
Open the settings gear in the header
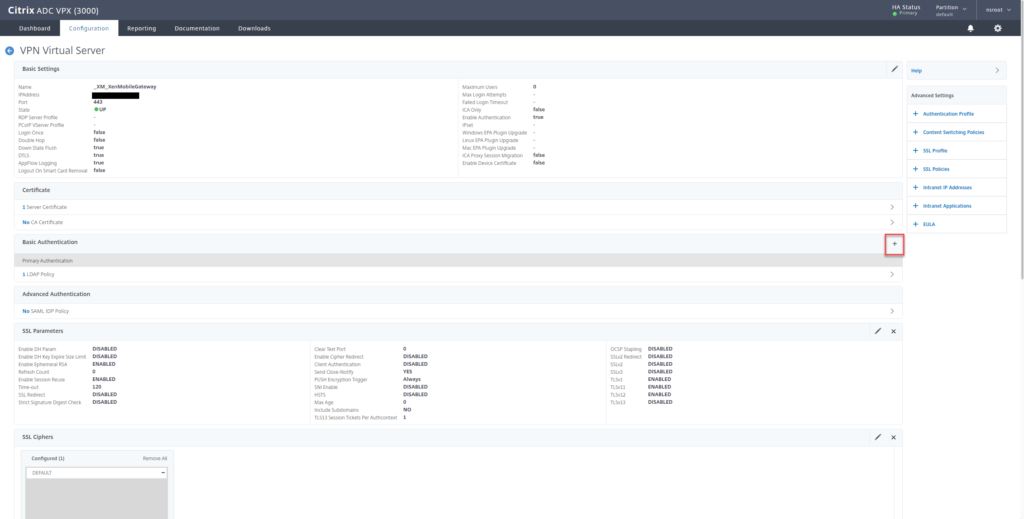pyautogui.click(x=997, y=28)
